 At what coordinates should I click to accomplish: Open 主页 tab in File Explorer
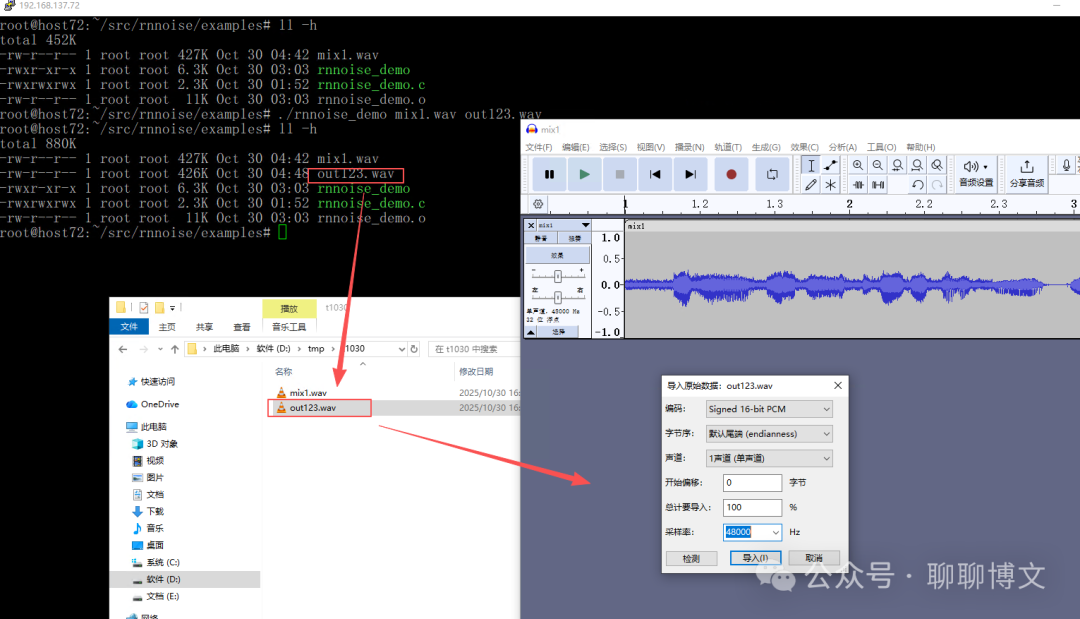point(167,327)
